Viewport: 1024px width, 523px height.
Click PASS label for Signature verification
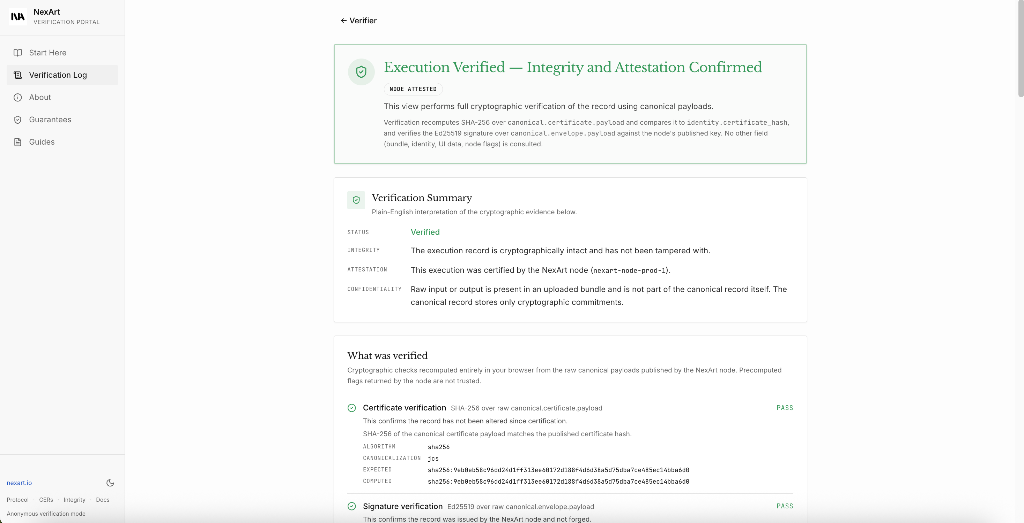784,505
